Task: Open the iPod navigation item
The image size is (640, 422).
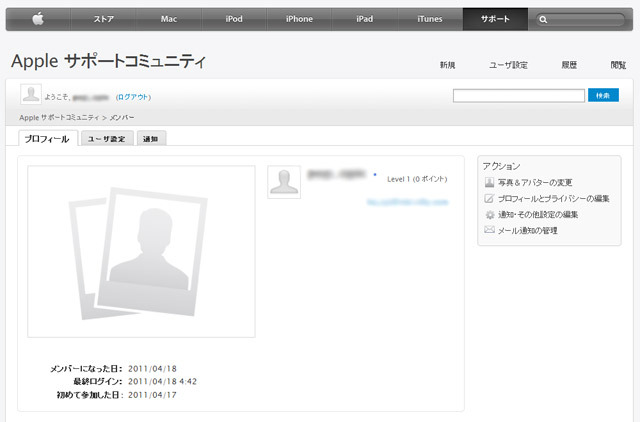Action: pos(234,19)
